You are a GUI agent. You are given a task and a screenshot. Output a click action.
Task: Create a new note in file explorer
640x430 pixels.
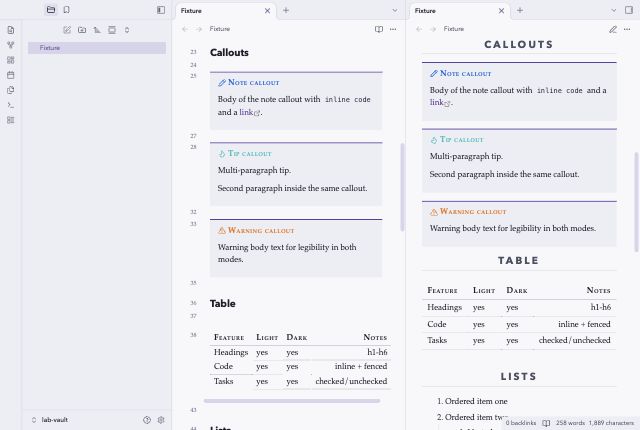67,30
